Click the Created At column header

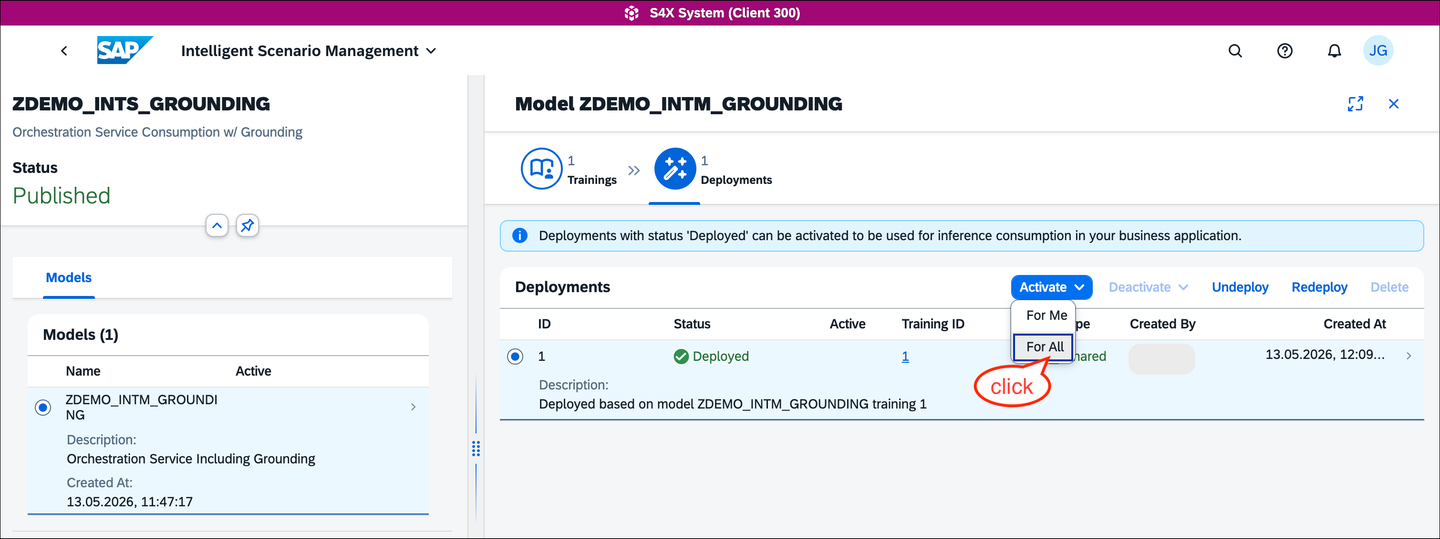pyautogui.click(x=1355, y=324)
